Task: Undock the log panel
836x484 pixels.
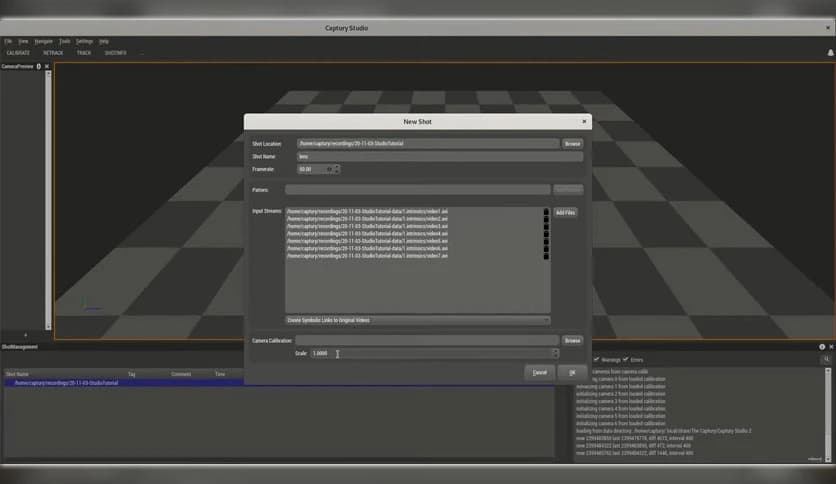Action: point(822,346)
